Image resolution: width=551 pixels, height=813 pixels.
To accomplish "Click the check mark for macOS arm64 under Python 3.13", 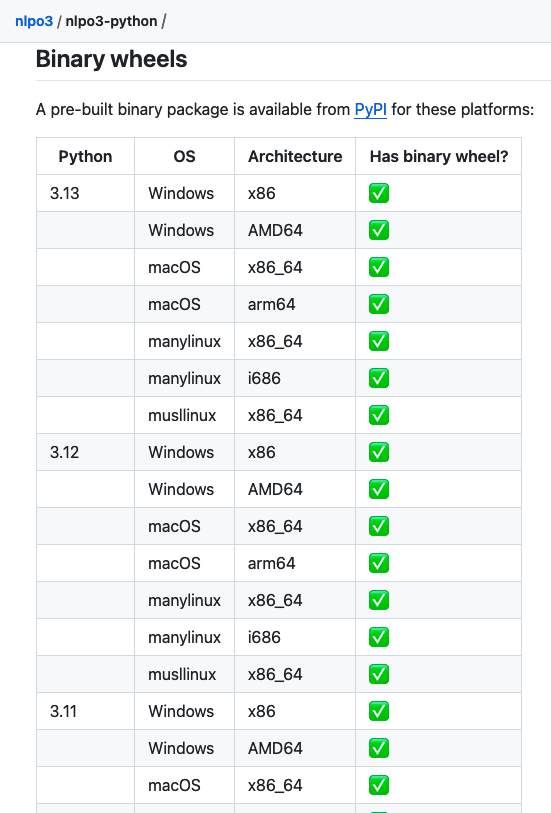I will tap(379, 304).
